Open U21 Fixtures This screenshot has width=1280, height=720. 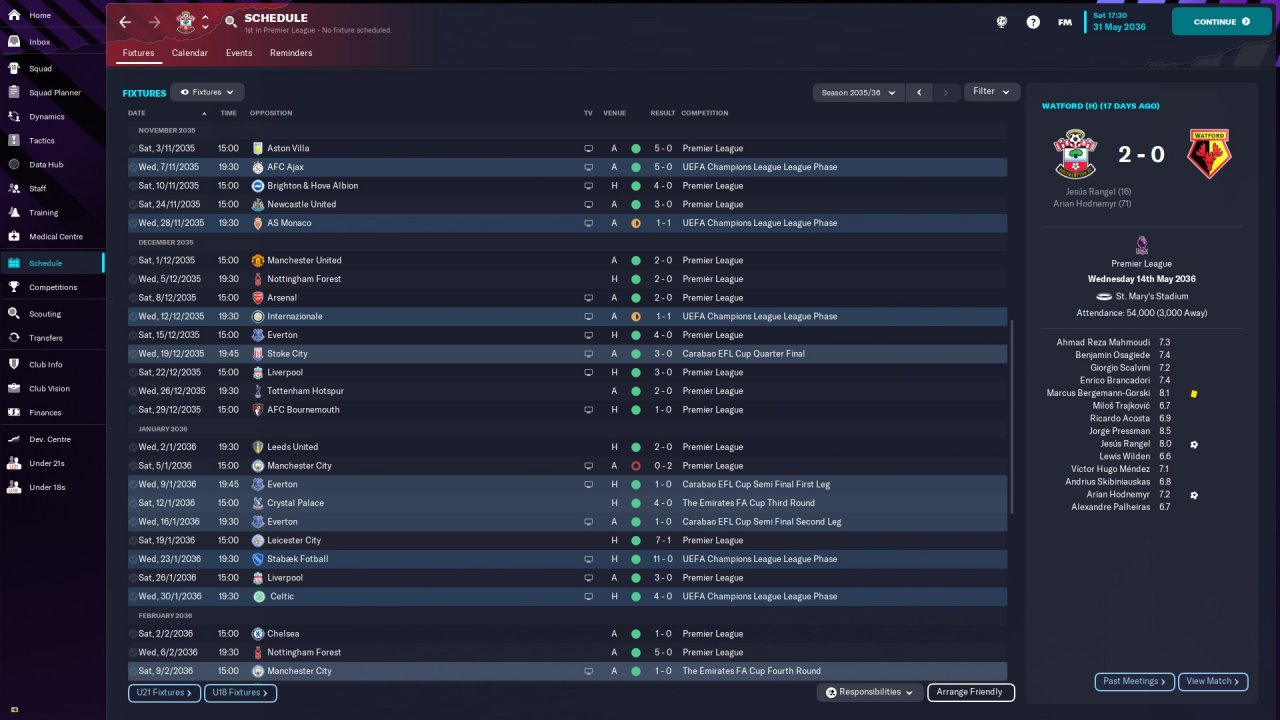point(164,692)
